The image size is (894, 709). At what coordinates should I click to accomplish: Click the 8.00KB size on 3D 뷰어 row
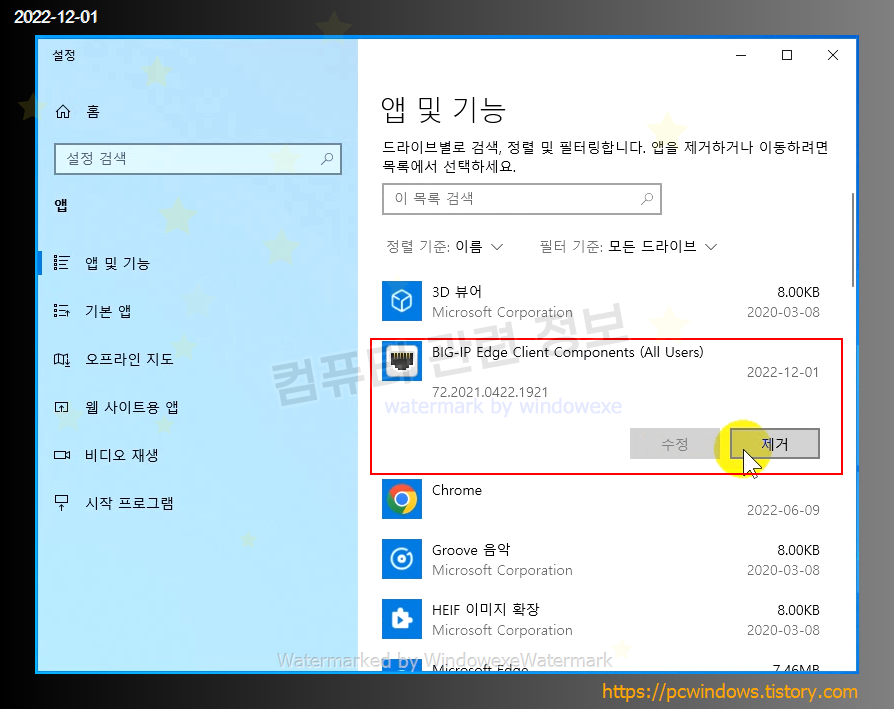click(798, 292)
